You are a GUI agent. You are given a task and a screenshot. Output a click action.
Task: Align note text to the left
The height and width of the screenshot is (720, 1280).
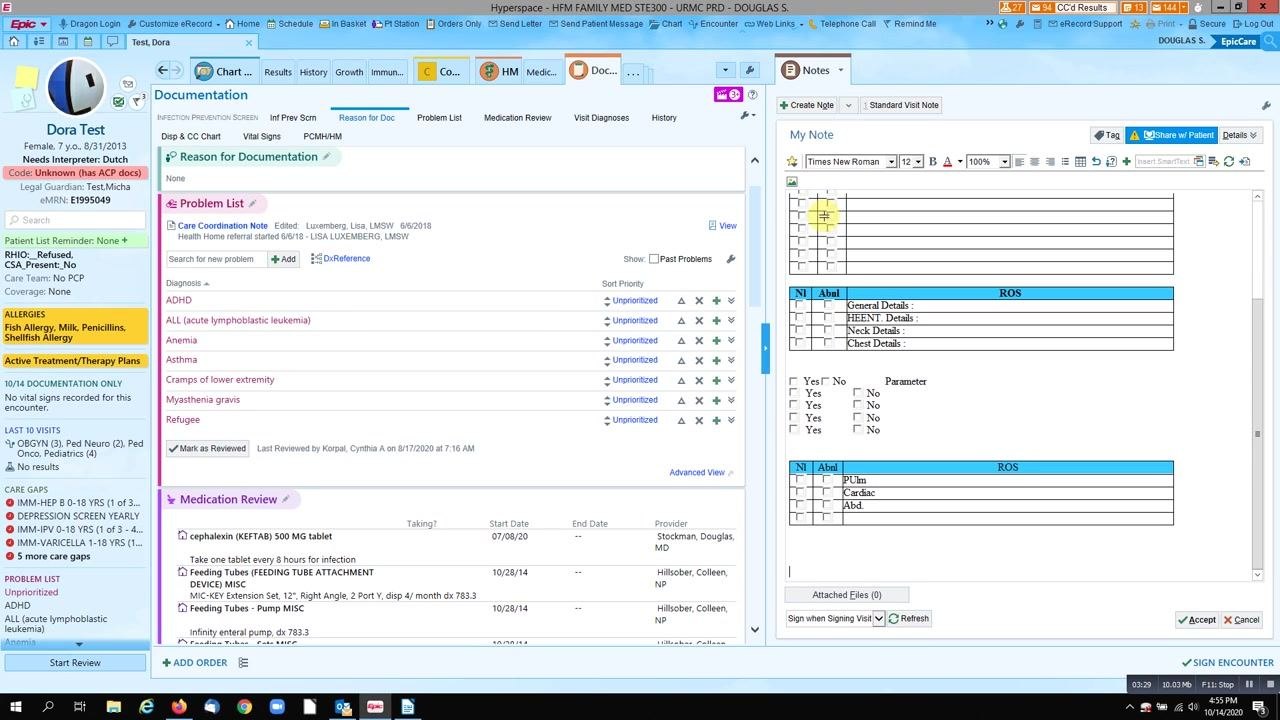(x=1019, y=162)
